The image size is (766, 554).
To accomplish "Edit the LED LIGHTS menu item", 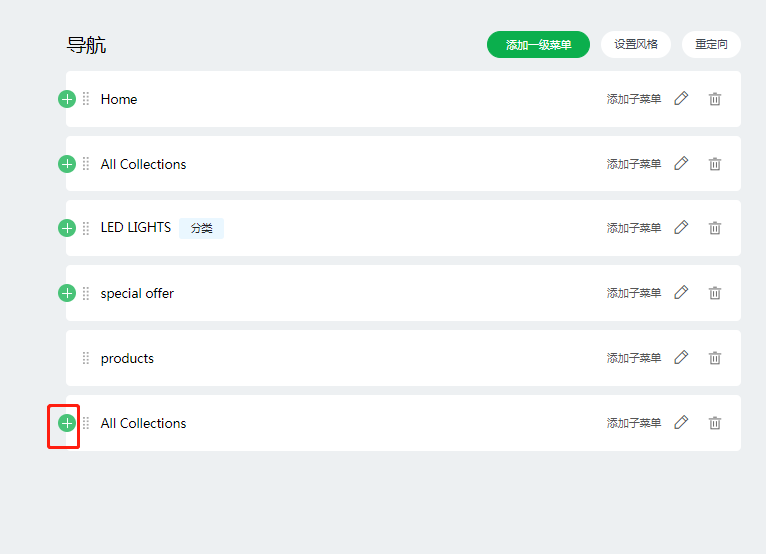I will coord(681,228).
